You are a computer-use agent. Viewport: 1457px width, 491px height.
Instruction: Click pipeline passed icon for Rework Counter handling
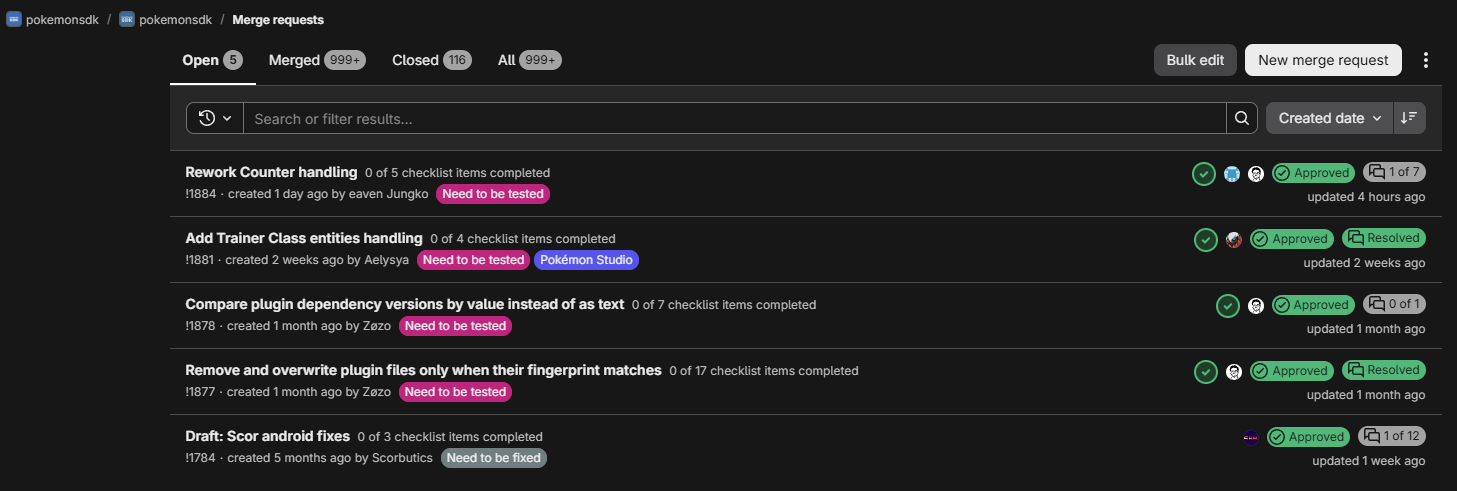(1204, 174)
